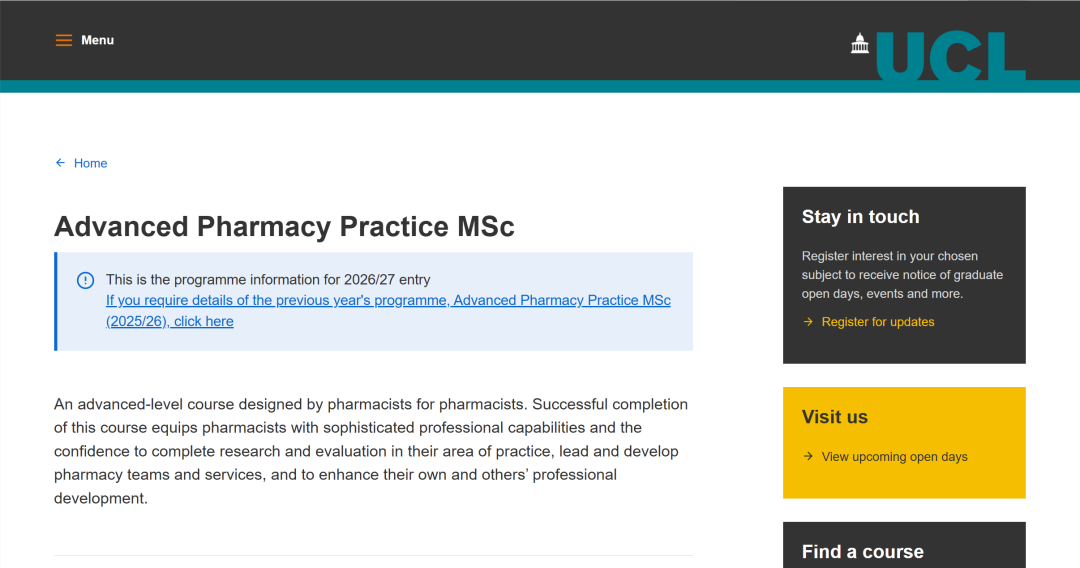Open the Menu label in header
This screenshot has width=1080, height=568.
pyautogui.click(x=98, y=40)
